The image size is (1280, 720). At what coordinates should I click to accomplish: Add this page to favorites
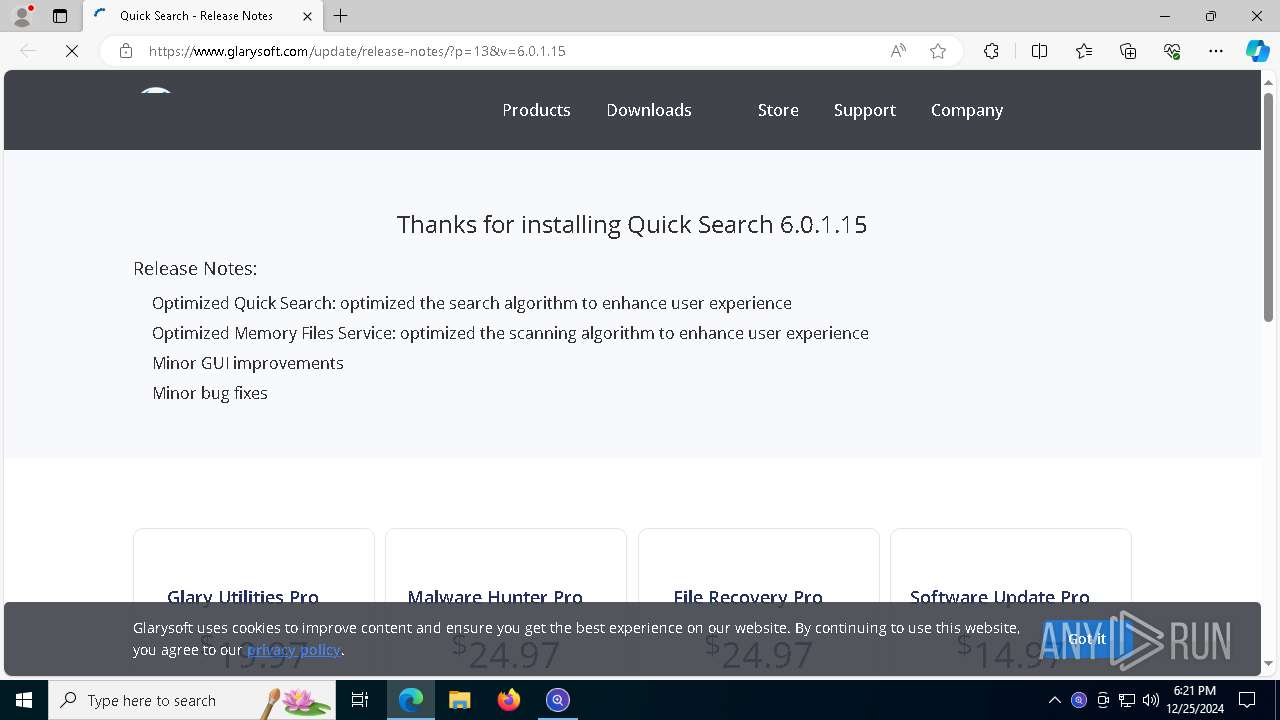(x=938, y=51)
